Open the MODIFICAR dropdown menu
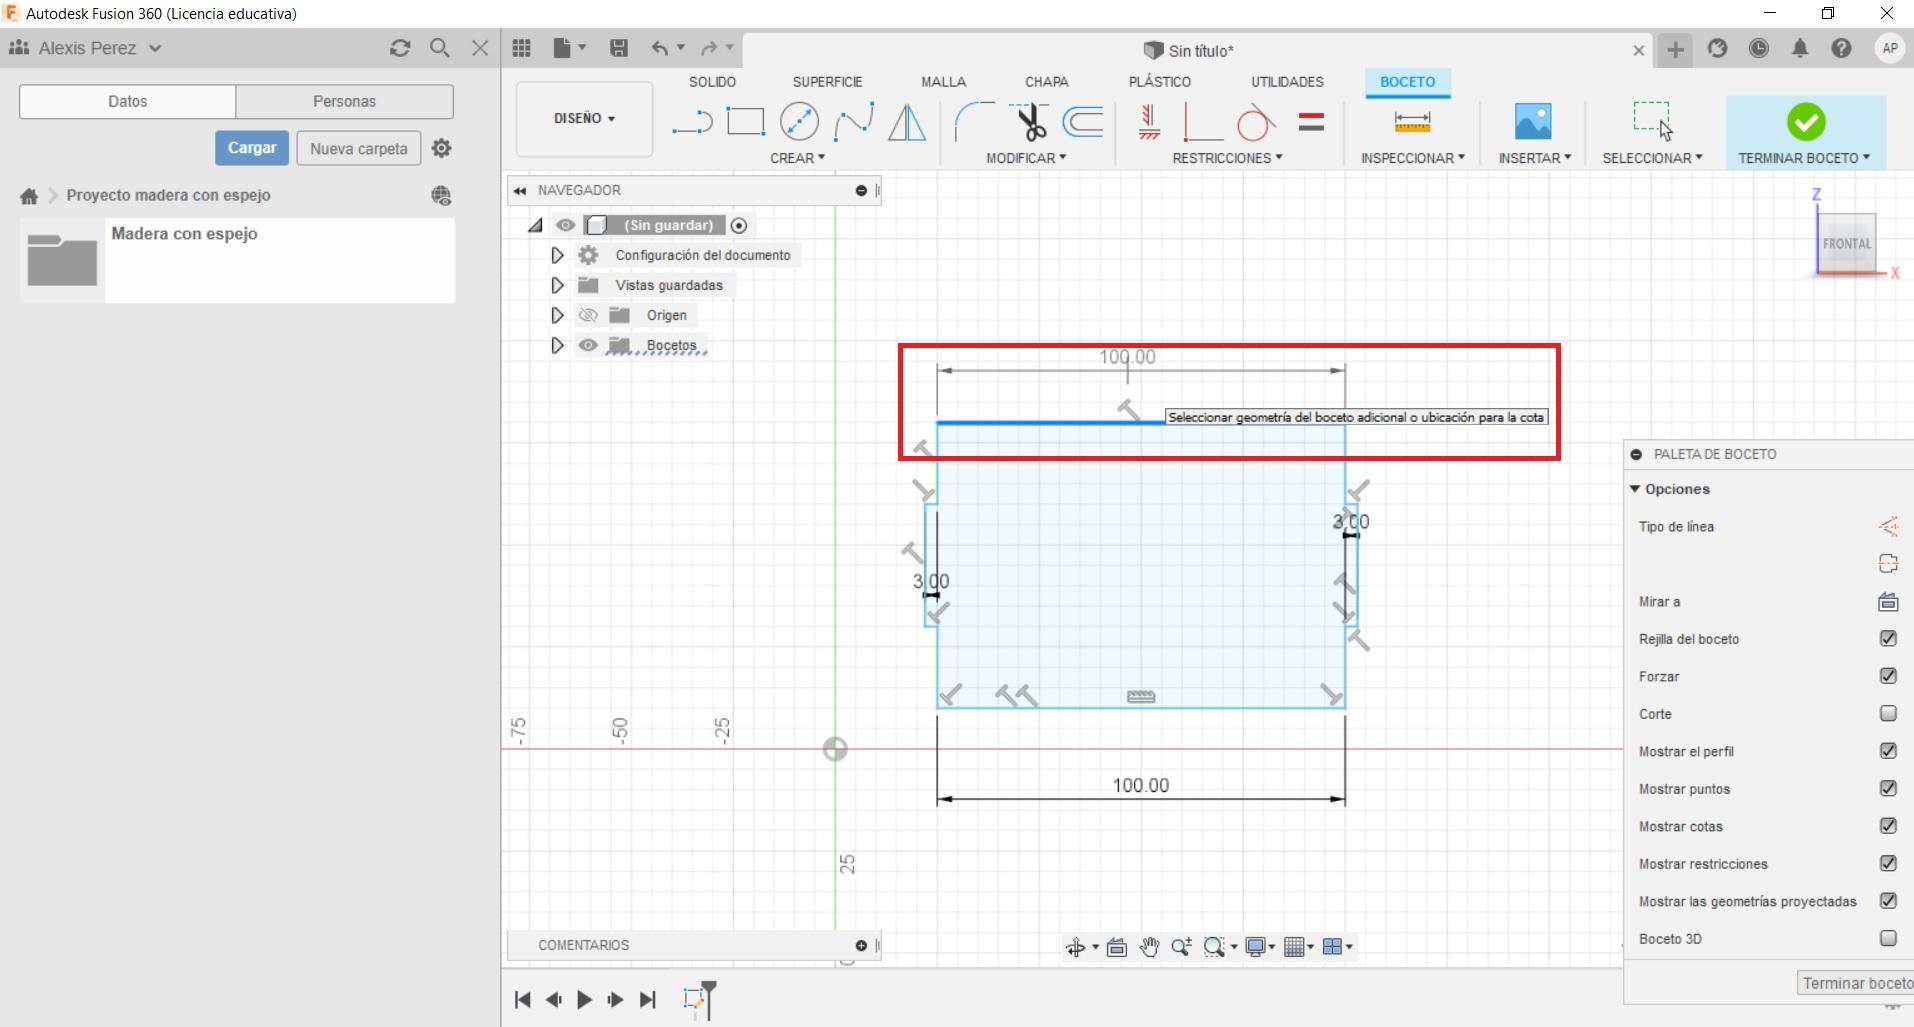This screenshot has height=1027, width=1914. pyautogui.click(x=1026, y=158)
